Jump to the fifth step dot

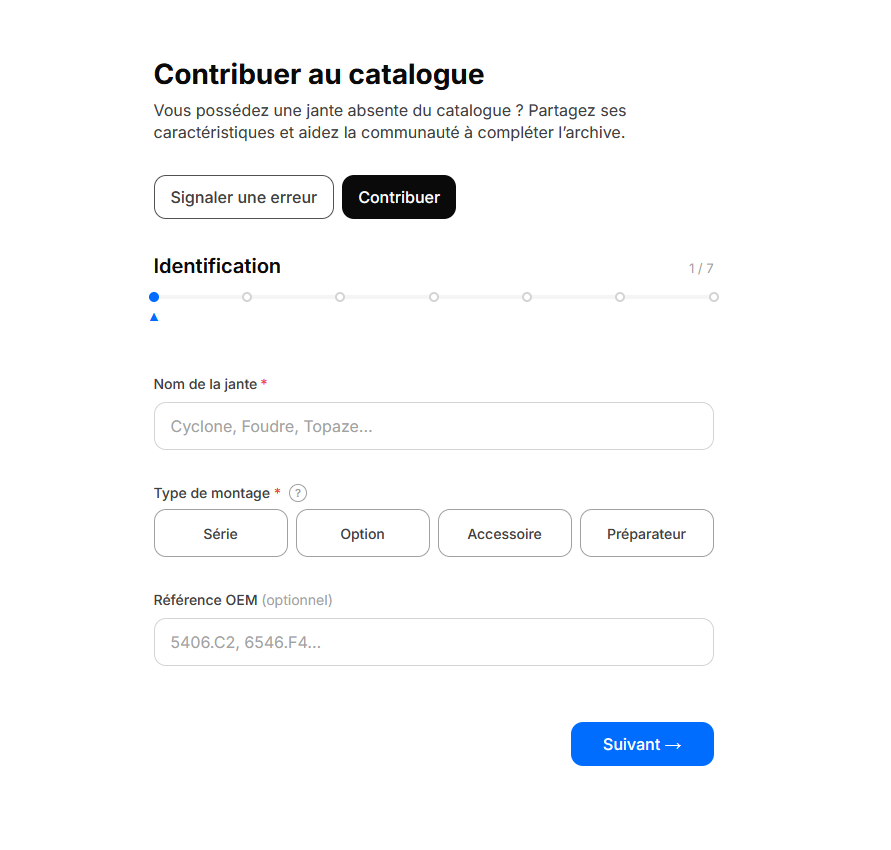527,297
